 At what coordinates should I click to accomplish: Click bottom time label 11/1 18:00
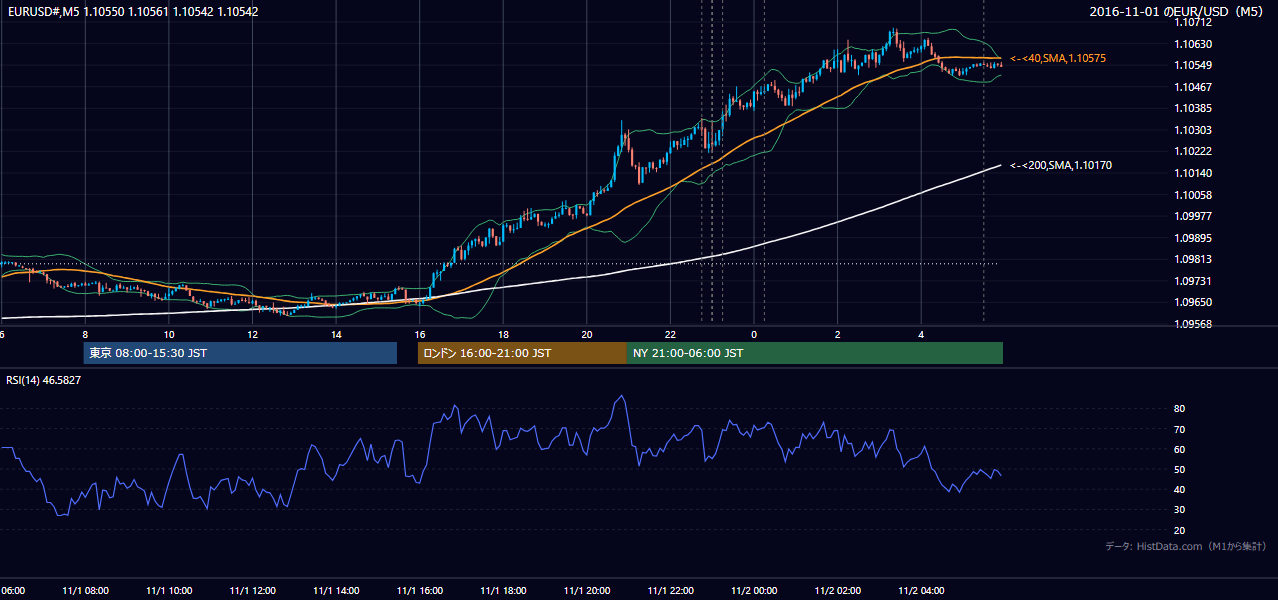pyautogui.click(x=503, y=591)
